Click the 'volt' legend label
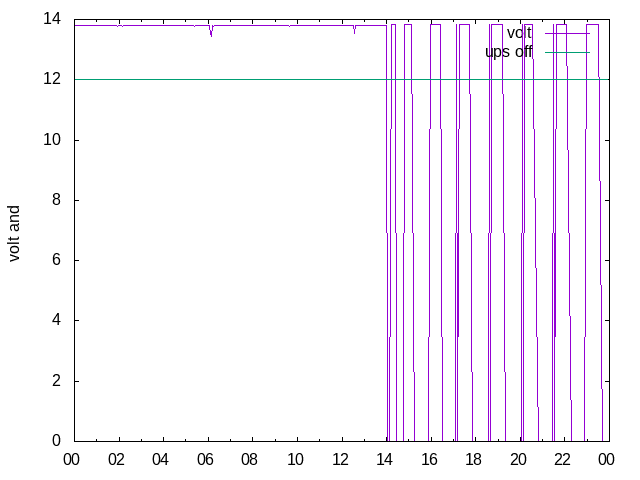 519,33
